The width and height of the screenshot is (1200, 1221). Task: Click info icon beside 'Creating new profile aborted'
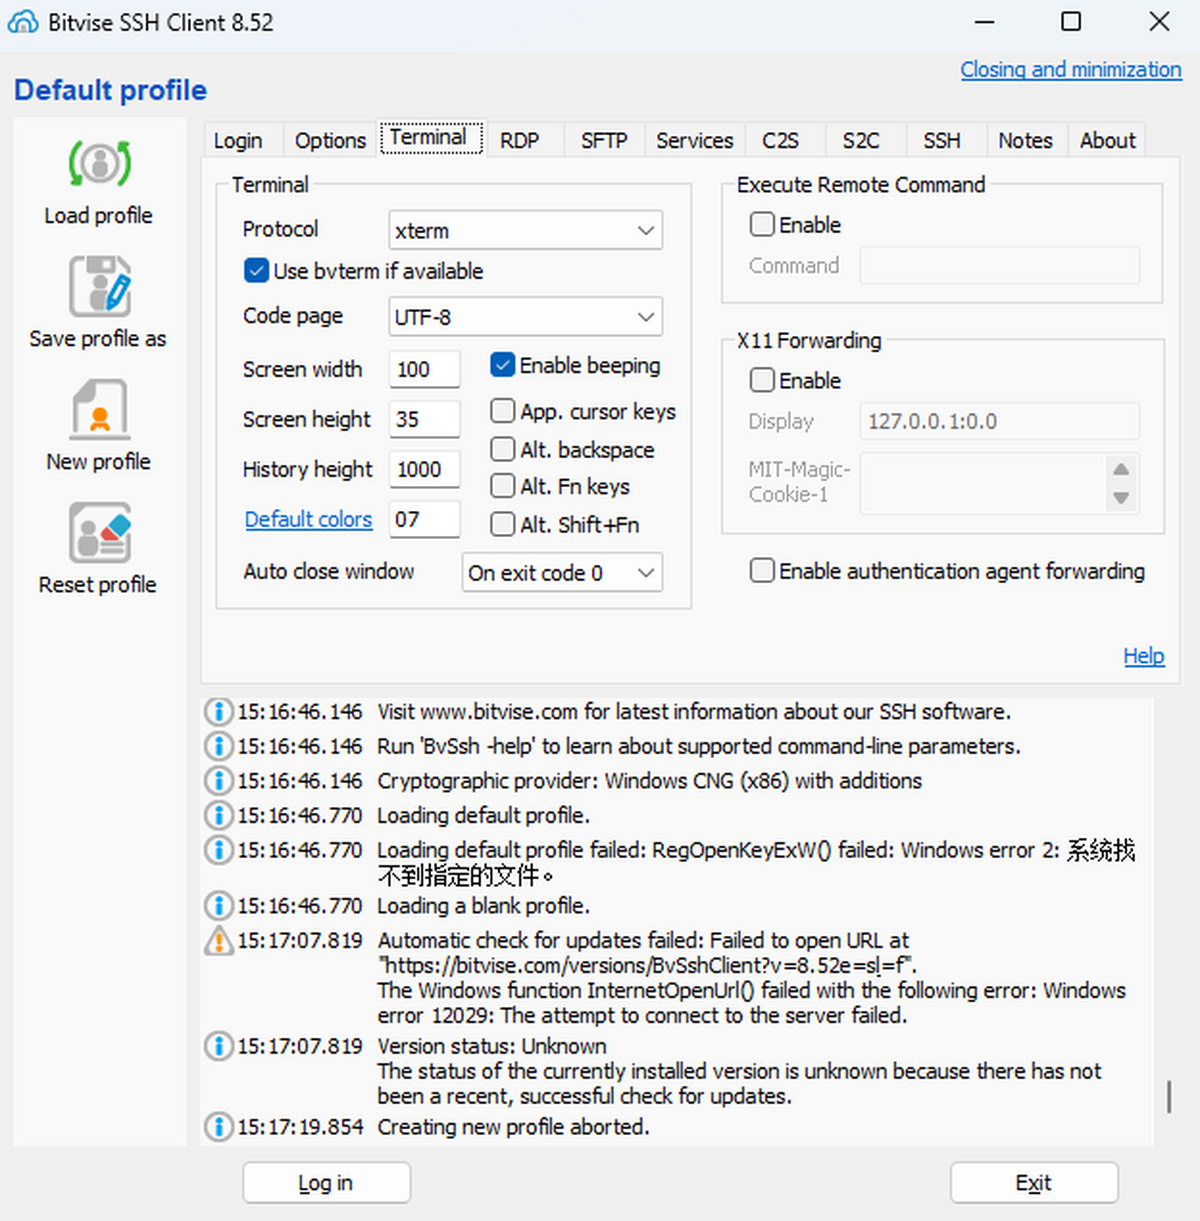(x=218, y=1127)
